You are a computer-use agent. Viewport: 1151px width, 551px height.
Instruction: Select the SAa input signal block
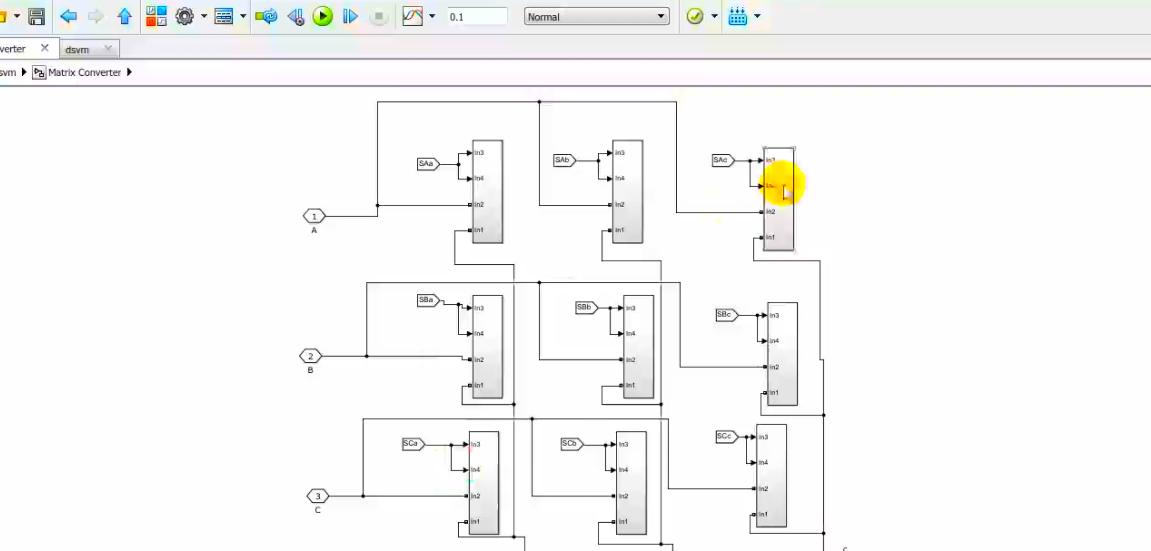427,163
